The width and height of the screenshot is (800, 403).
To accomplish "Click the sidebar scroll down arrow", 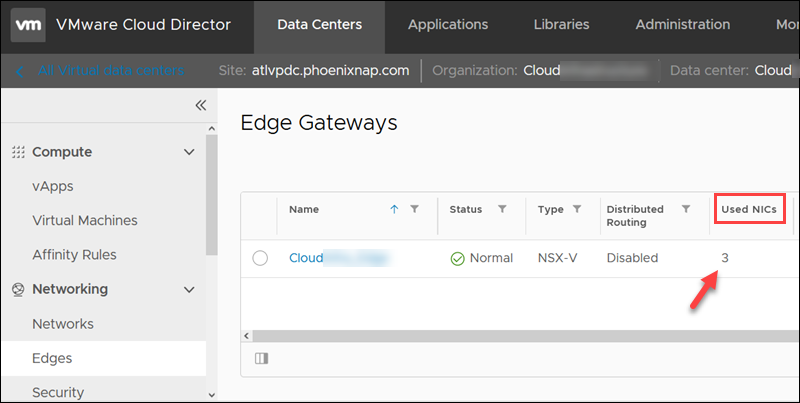I will point(212,395).
